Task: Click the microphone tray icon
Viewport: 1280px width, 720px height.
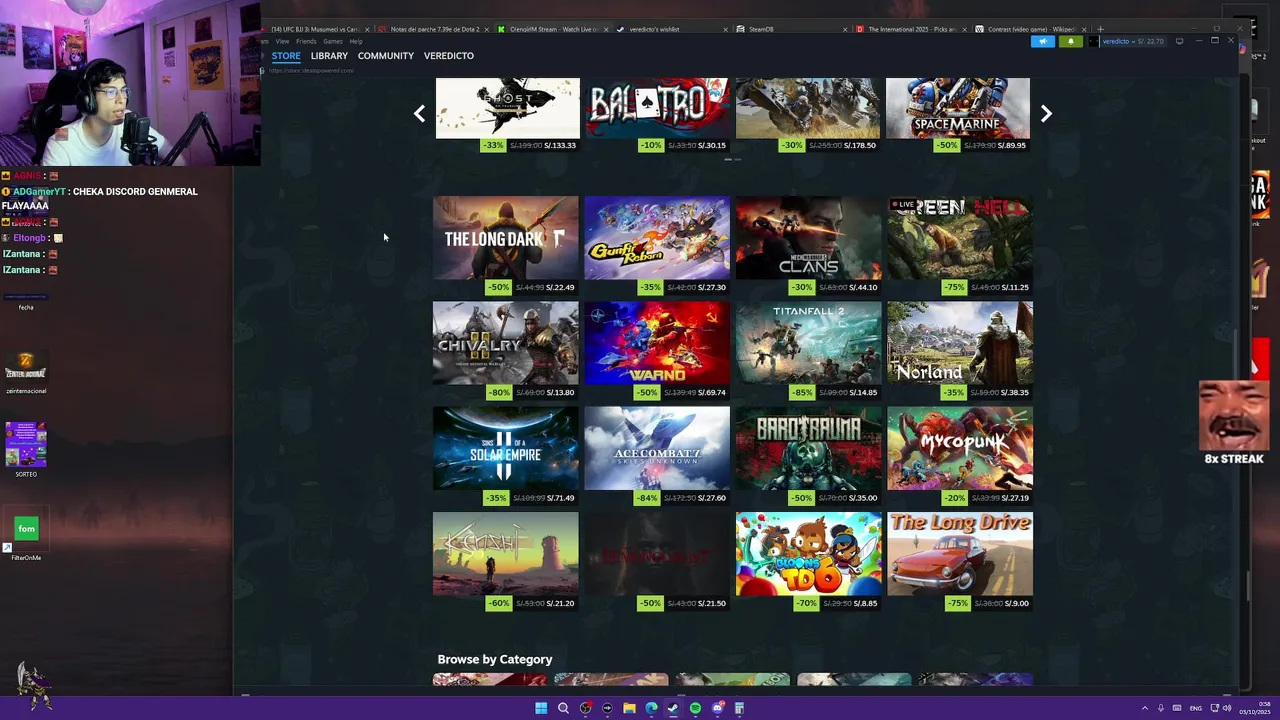Action: pos(1161,708)
